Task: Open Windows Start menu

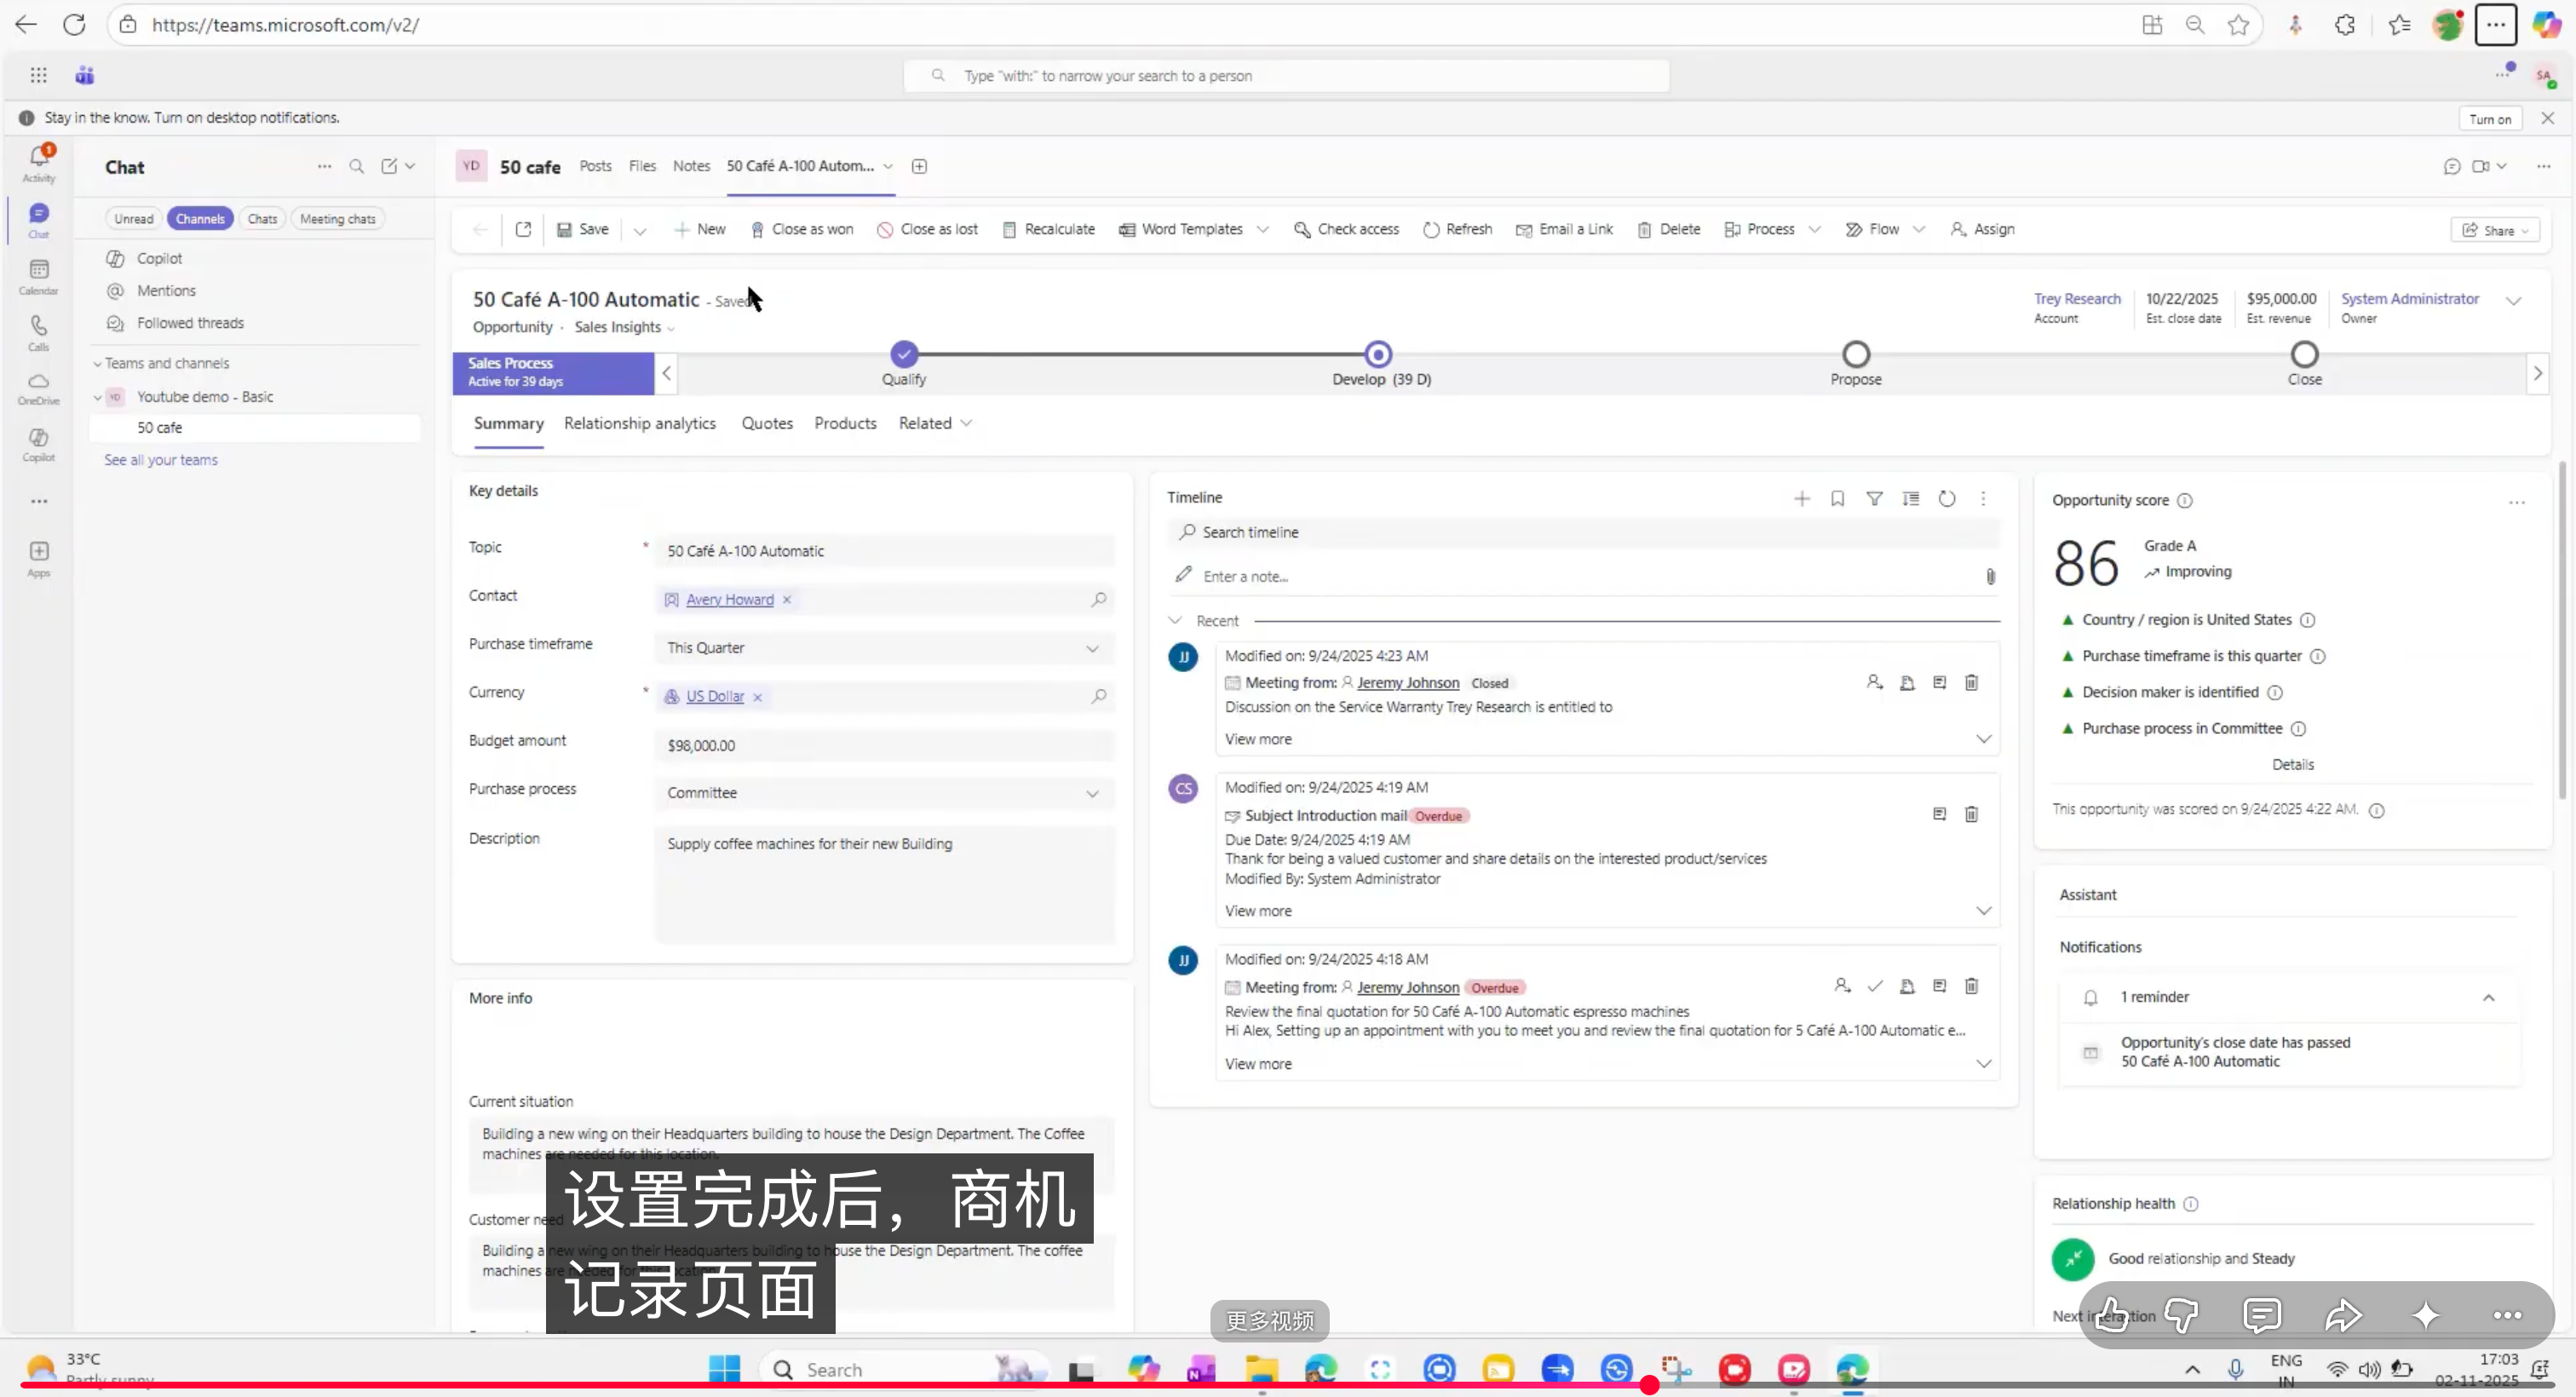Action: click(x=724, y=1368)
